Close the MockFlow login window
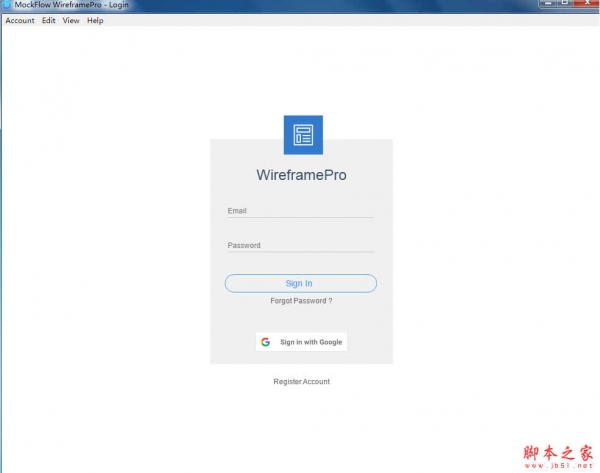Screen dimensions: 600x473 (587, 3)
